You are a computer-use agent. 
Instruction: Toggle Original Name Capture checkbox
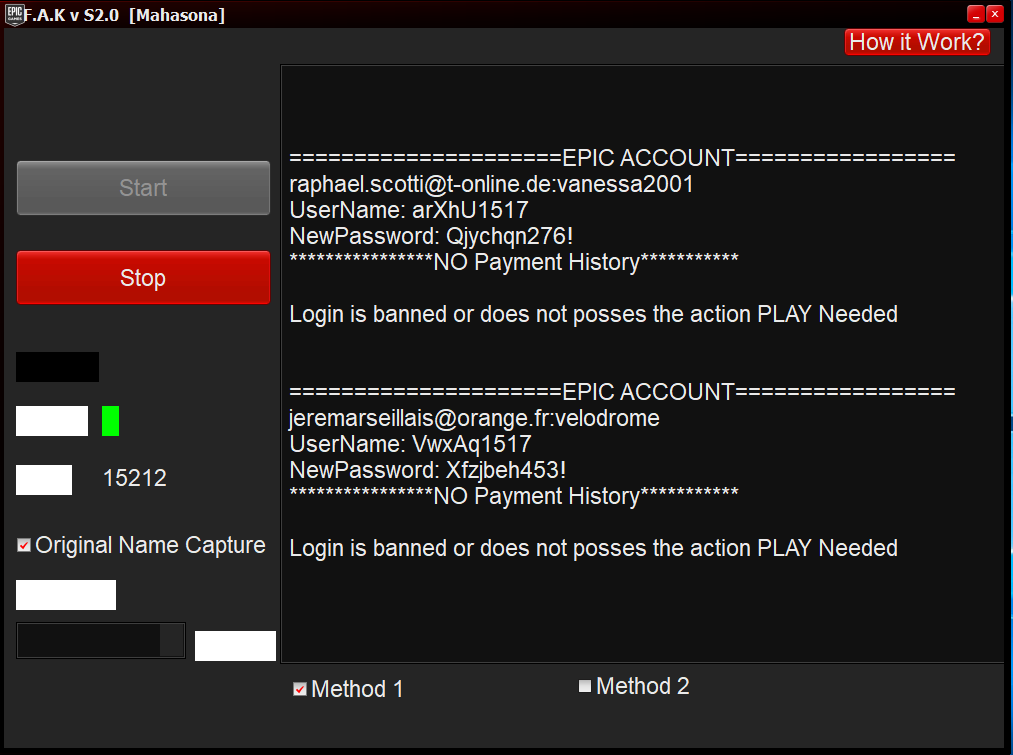[x=24, y=546]
